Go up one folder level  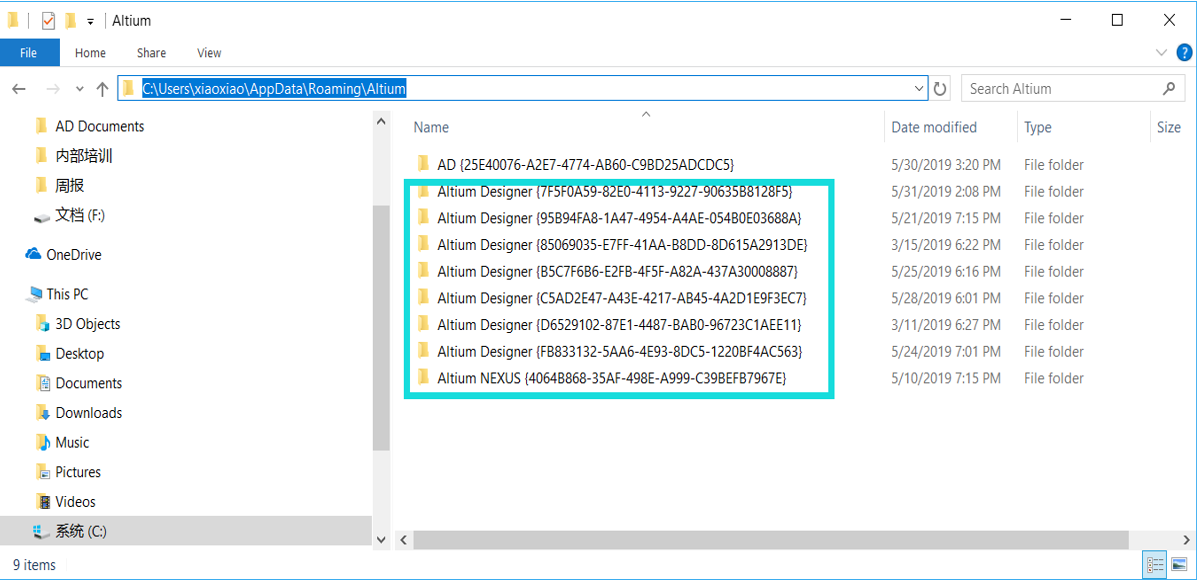[x=102, y=89]
